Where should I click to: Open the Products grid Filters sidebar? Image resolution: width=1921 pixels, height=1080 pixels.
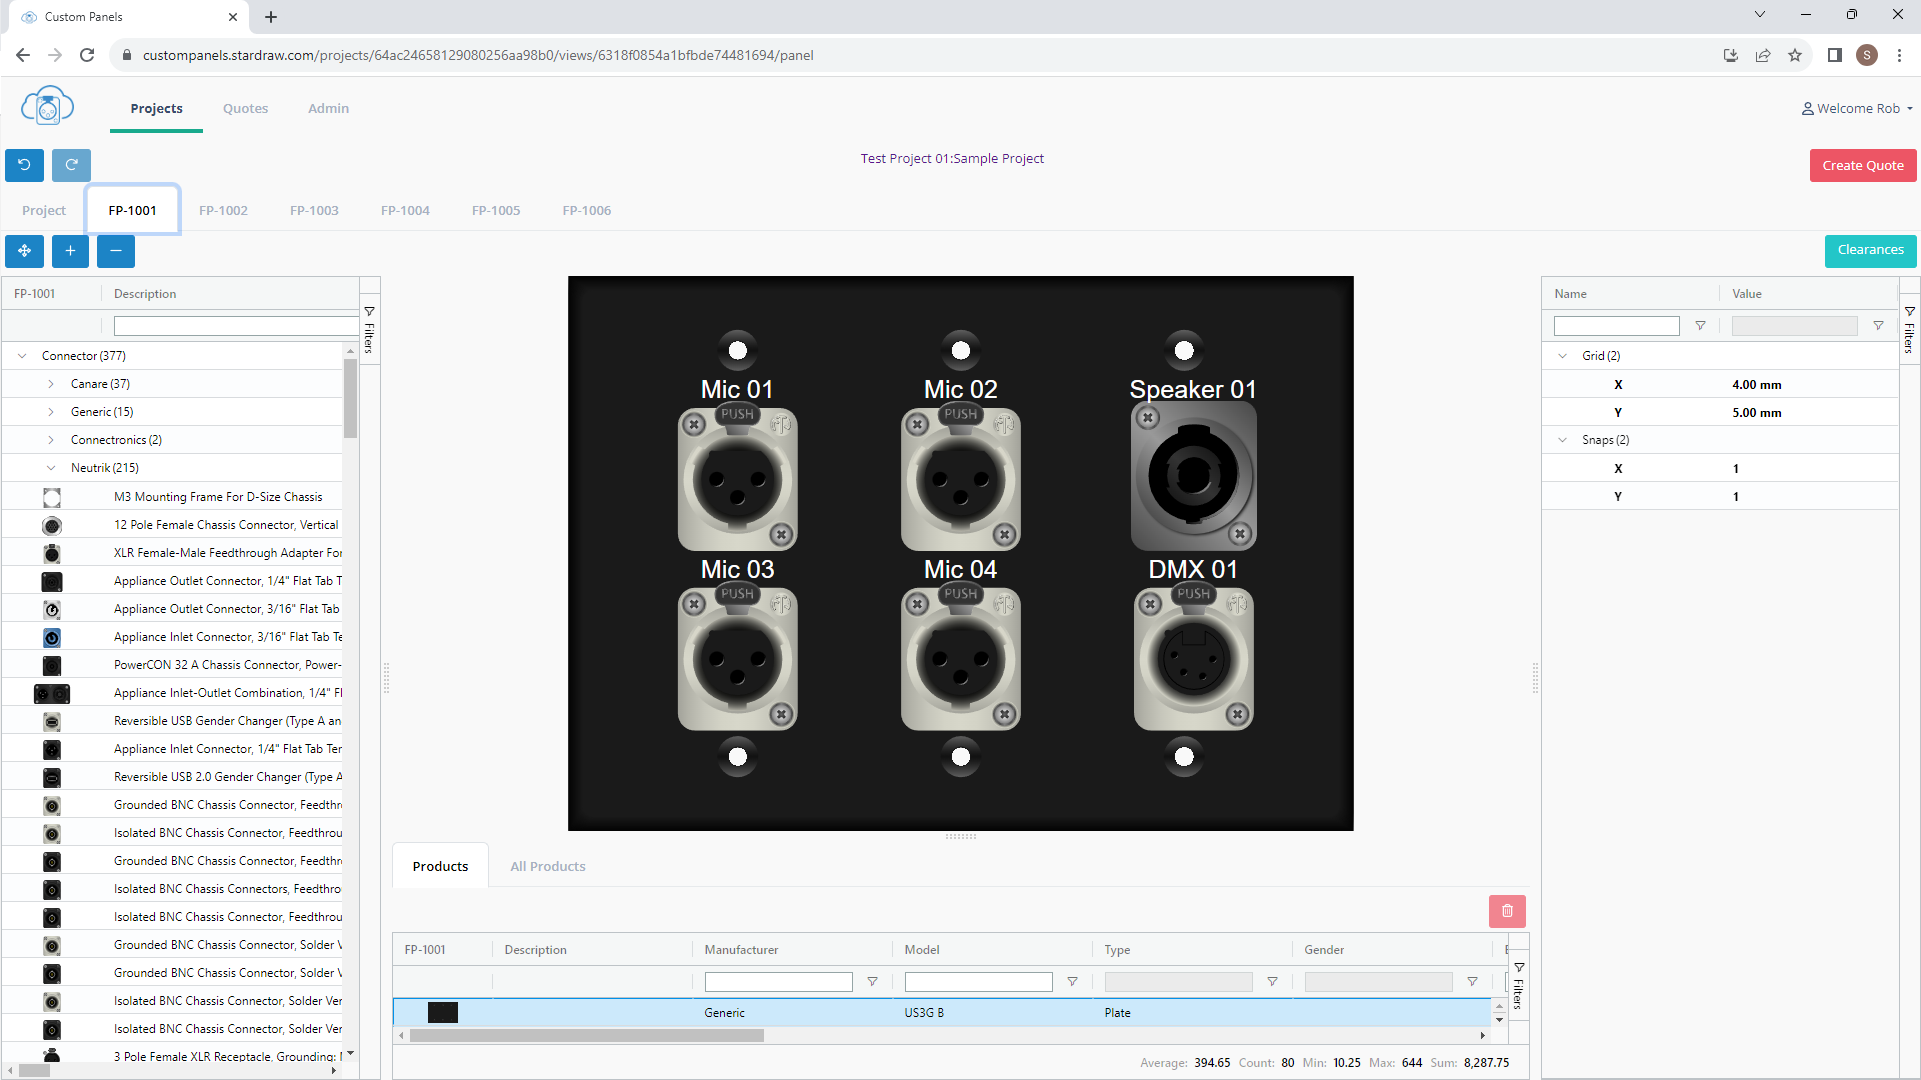pos(1518,985)
